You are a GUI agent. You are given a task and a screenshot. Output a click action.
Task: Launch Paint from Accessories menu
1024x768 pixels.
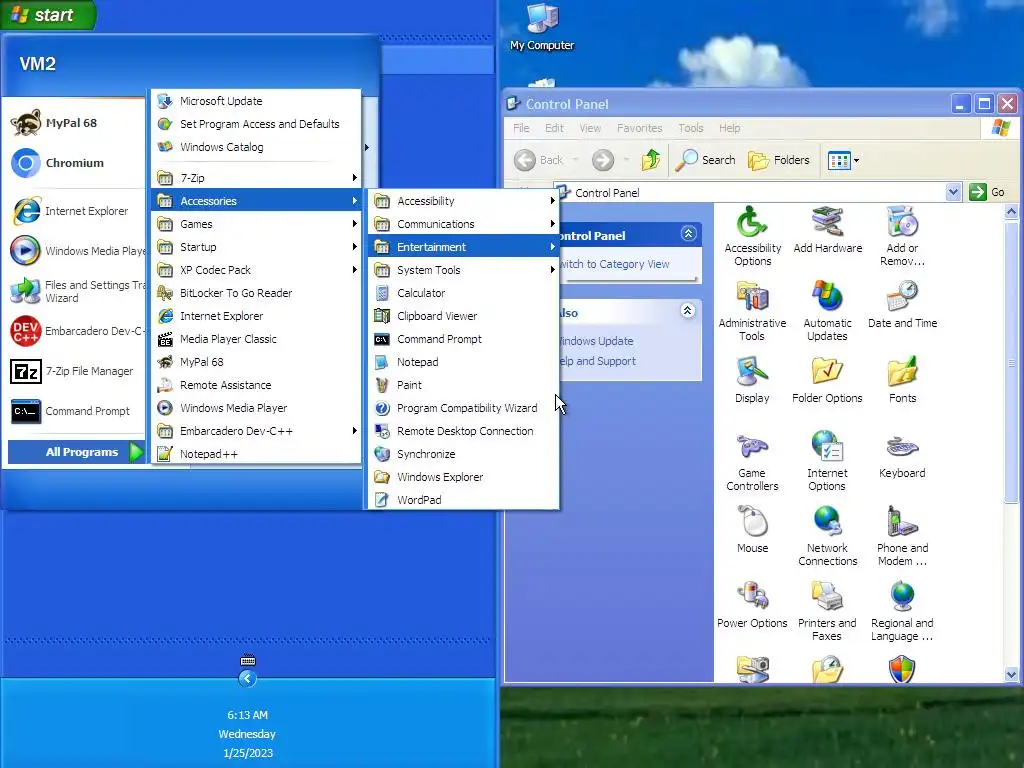(464, 385)
